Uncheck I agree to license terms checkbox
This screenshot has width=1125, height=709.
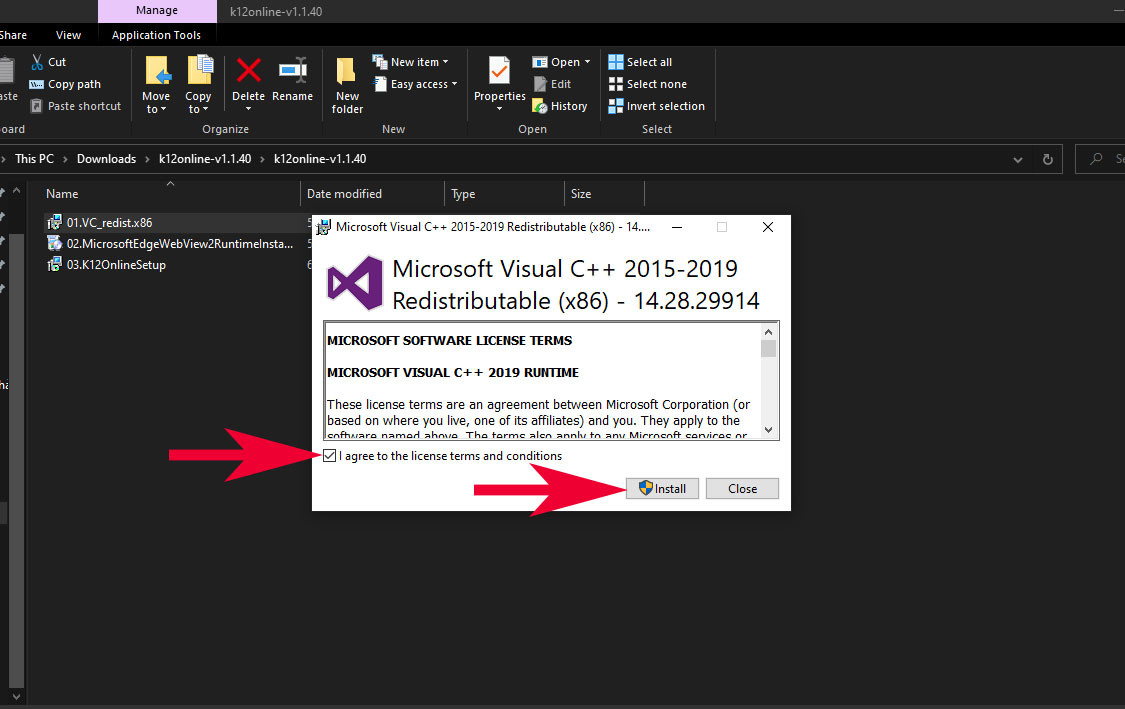point(330,456)
